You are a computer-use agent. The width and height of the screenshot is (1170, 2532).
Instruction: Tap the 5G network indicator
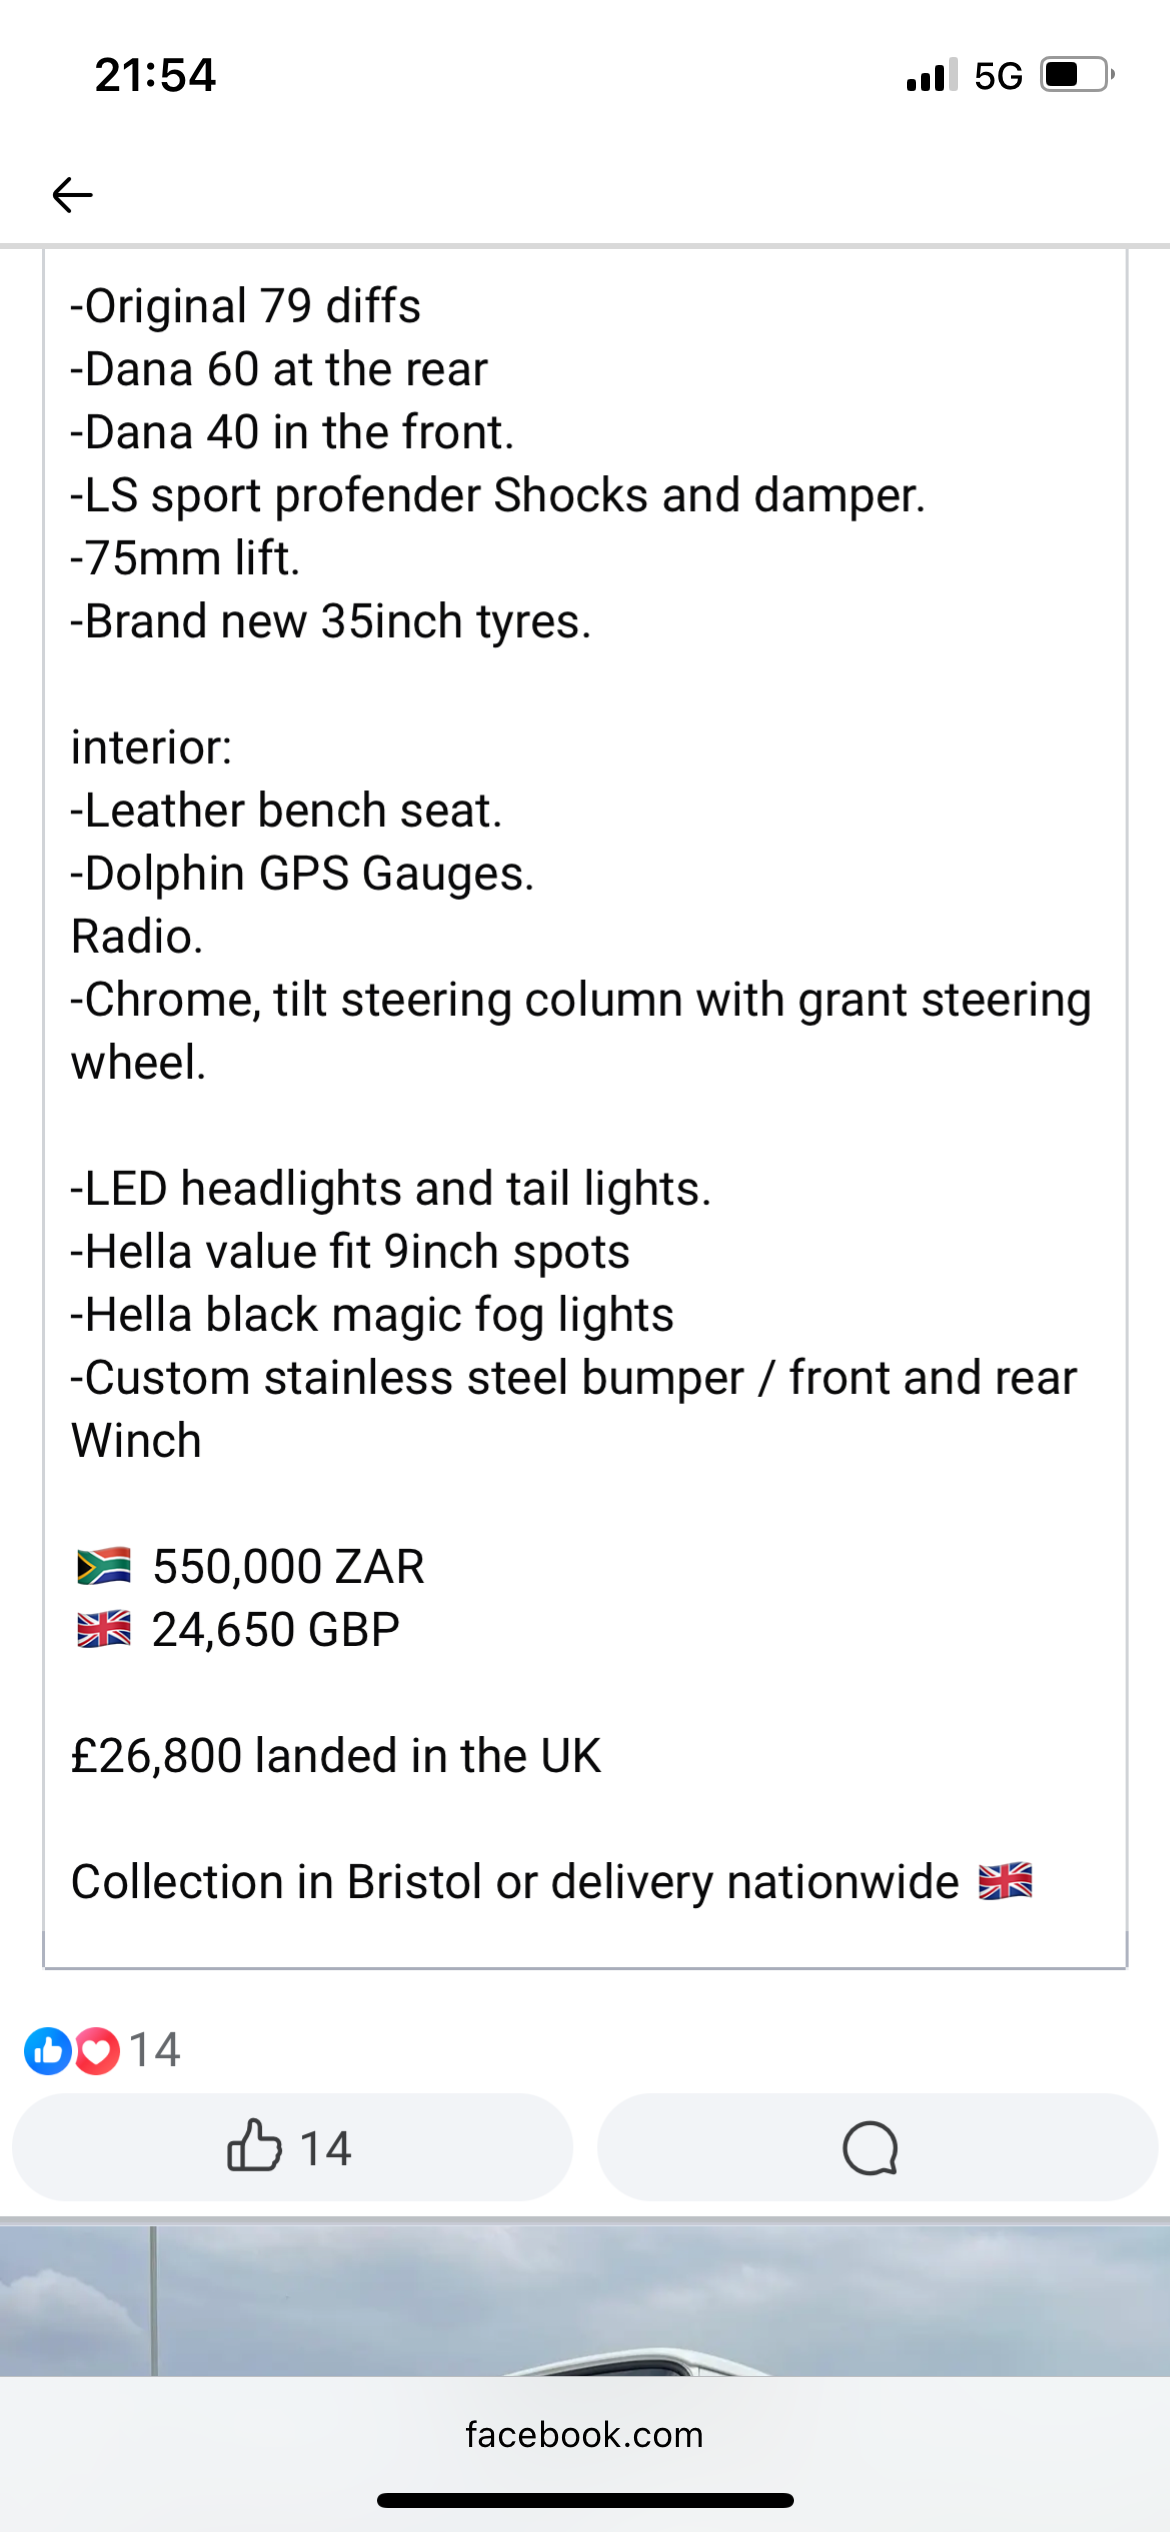(998, 76)
